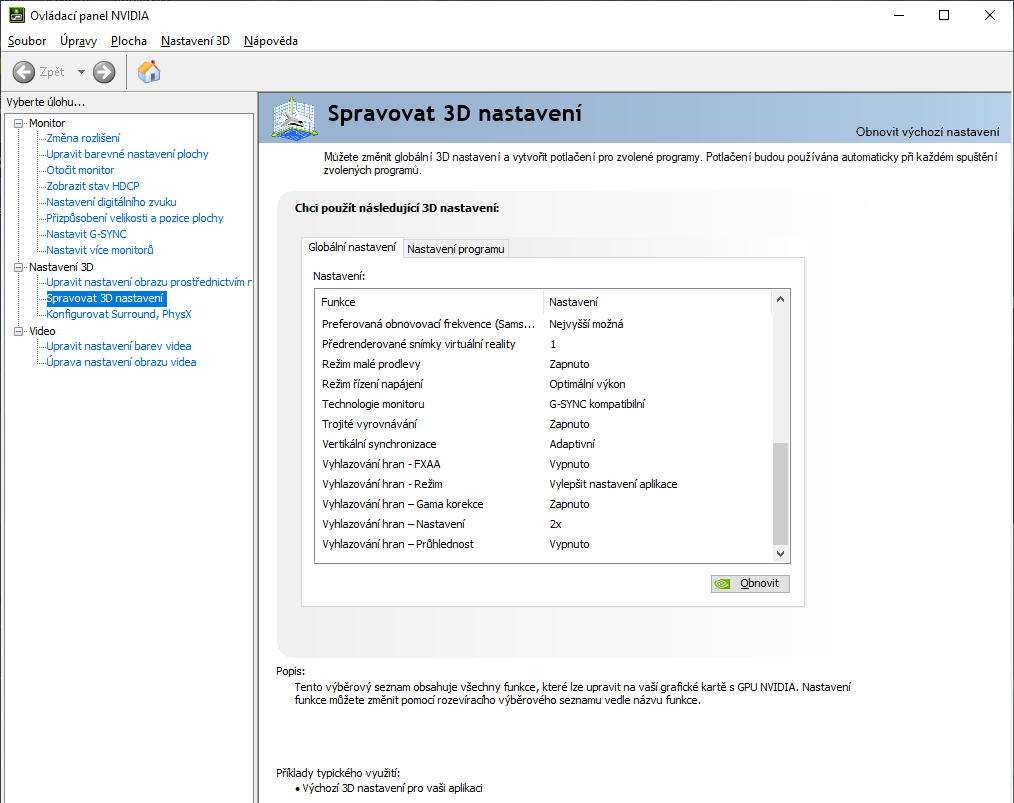Viewport: 1014px width, 803px height.
Task: Click the Adaptivní value
Action: [x=572, y=444]
